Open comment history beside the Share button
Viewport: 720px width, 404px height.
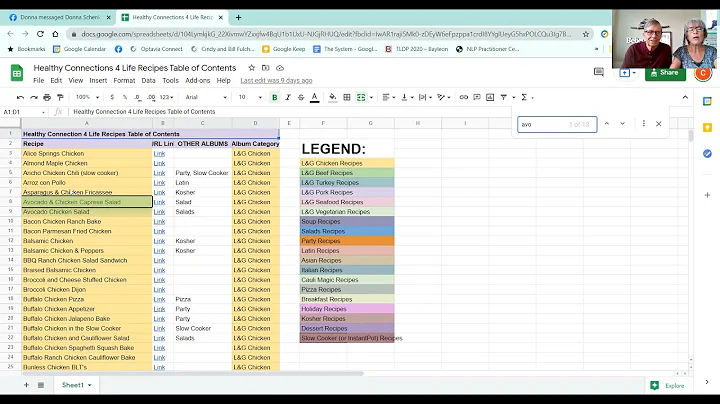click(x=599, y=72)
